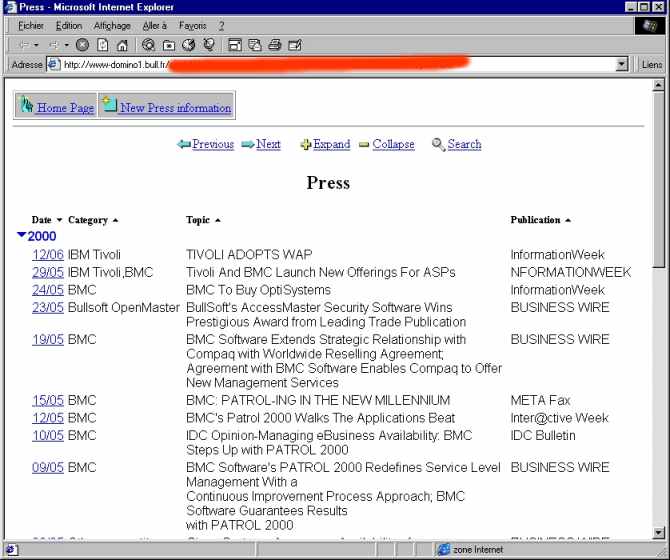This screenshot has height=560, width=670.
Task: Open the History toolbar icon
Action: tap(188, 45)
